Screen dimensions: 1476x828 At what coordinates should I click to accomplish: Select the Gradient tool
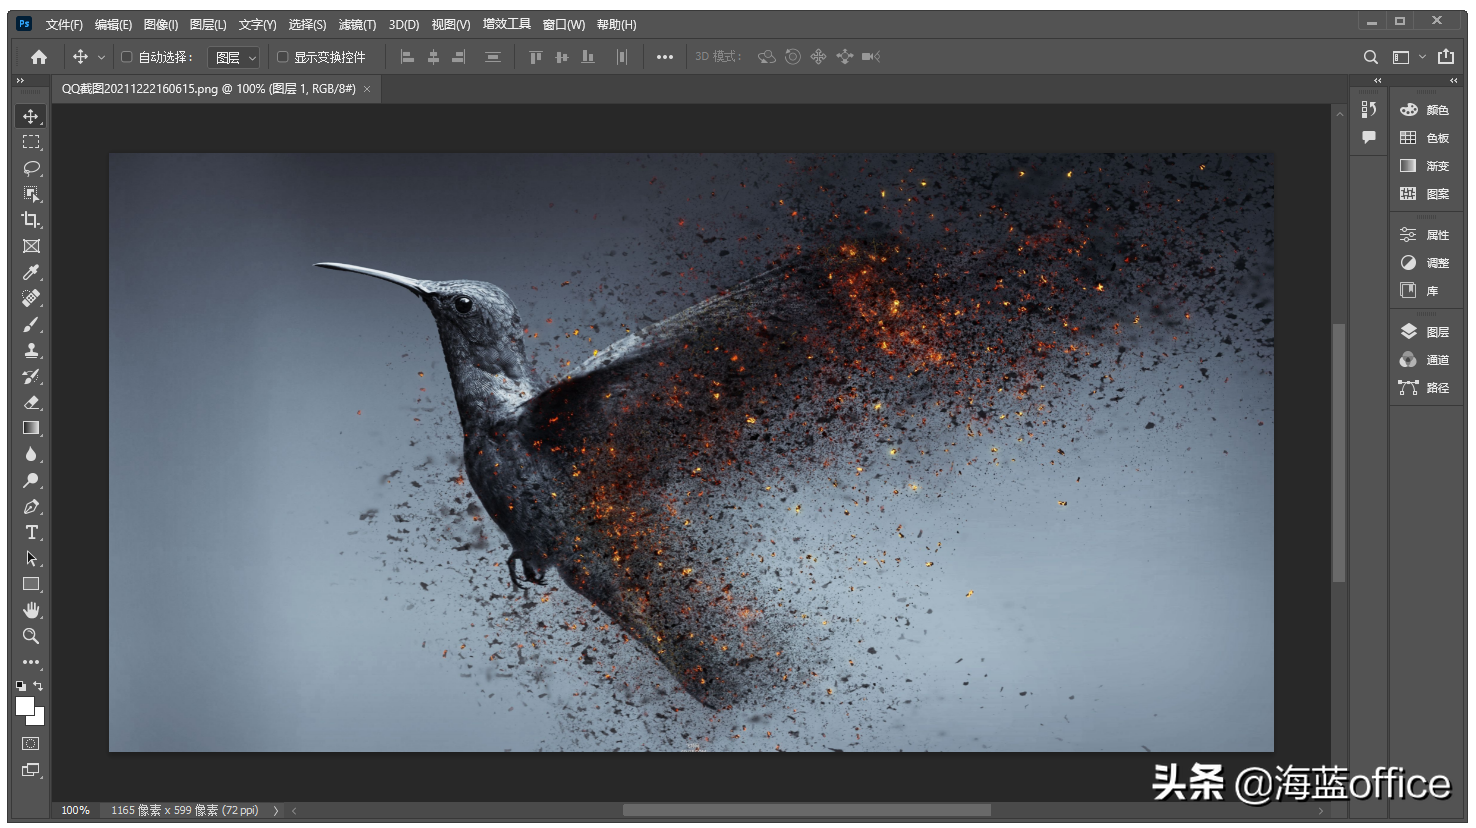pyautogui.click(x=31, y=428)
